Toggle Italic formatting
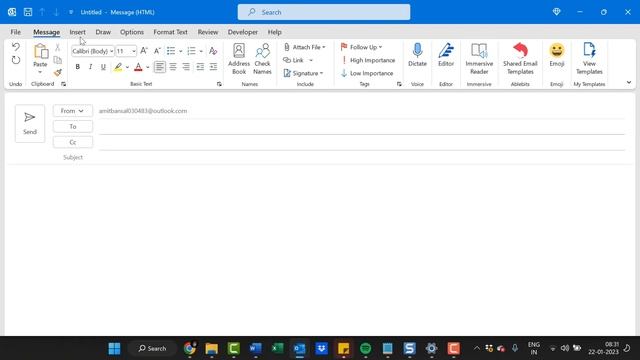The height and width of the screenshot is (360, 640). click(x=90, y=67)
